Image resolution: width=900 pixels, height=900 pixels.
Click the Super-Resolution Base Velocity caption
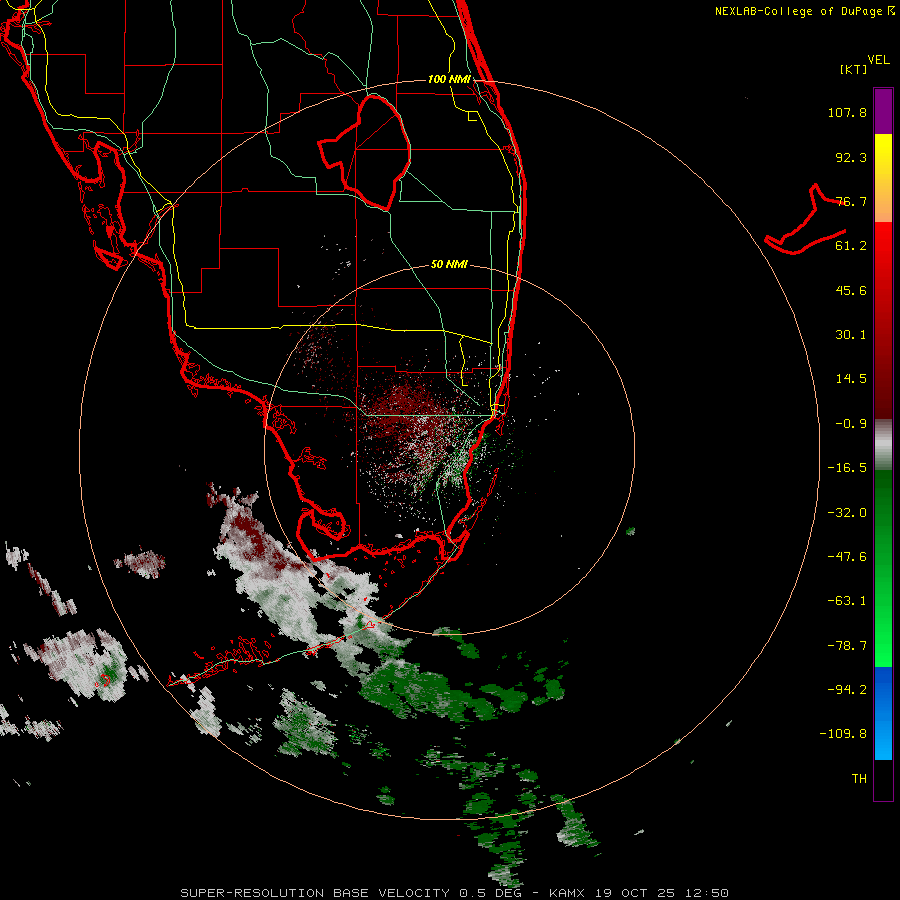[453, 893]
